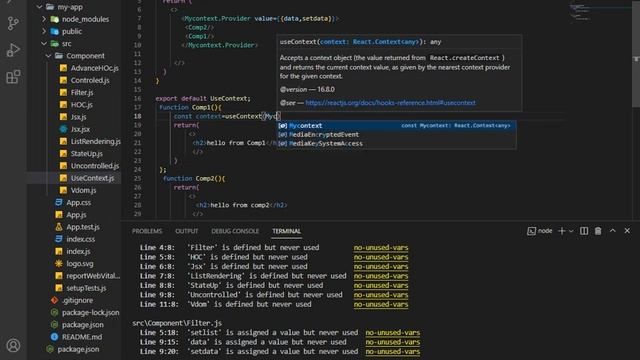Create a new terminal with plus icon
Image resolution: width=640 pixels, height=360 pixels.
point(562,231)
